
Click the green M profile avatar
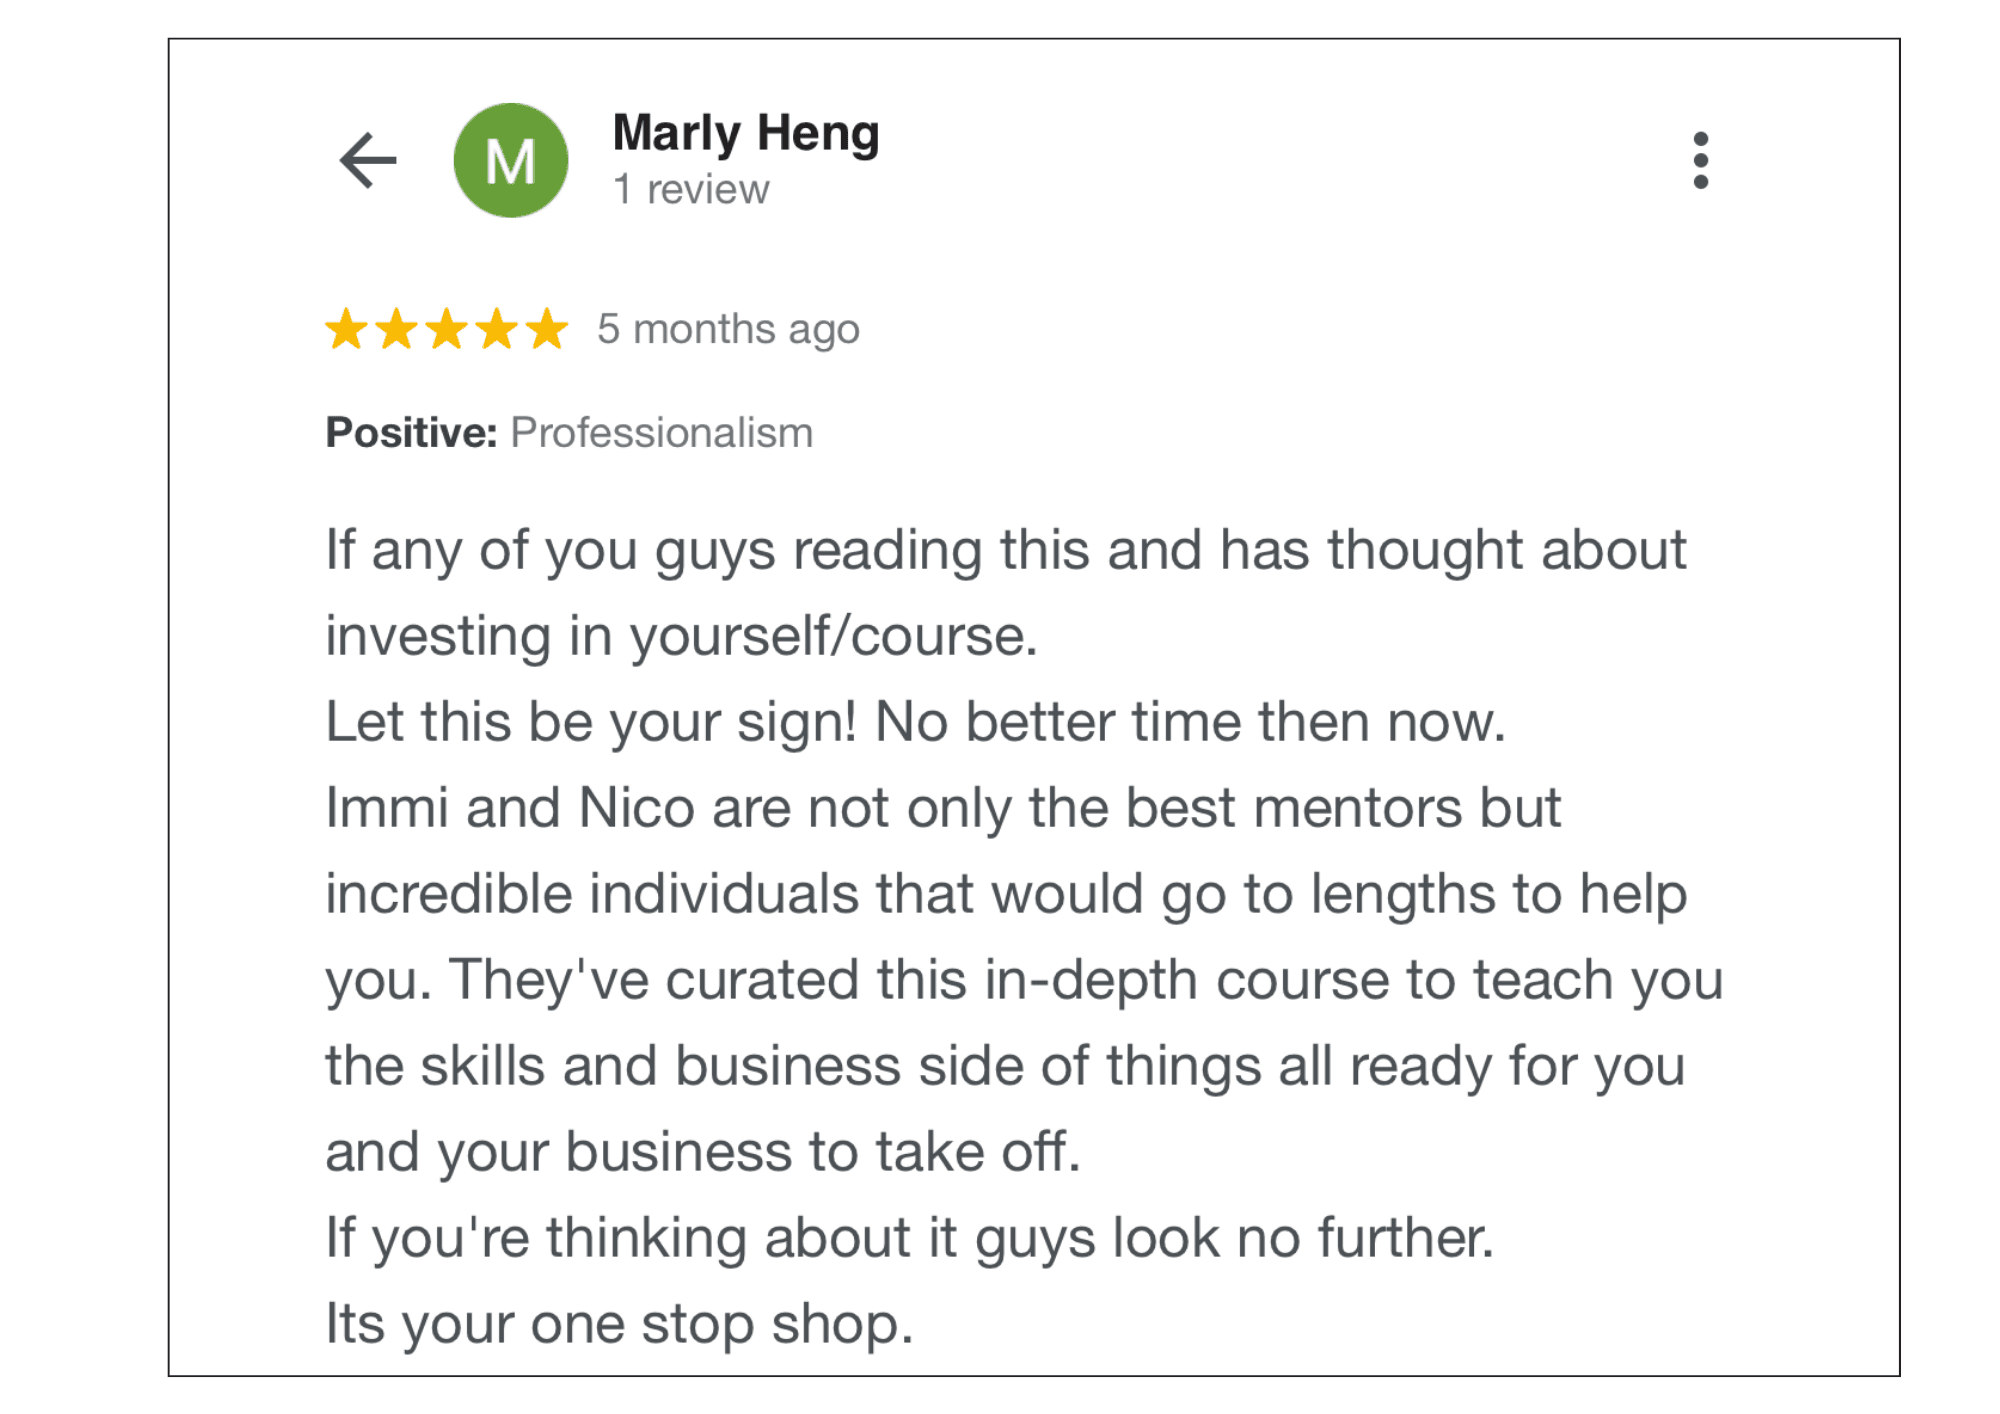[x=511, y=160]
